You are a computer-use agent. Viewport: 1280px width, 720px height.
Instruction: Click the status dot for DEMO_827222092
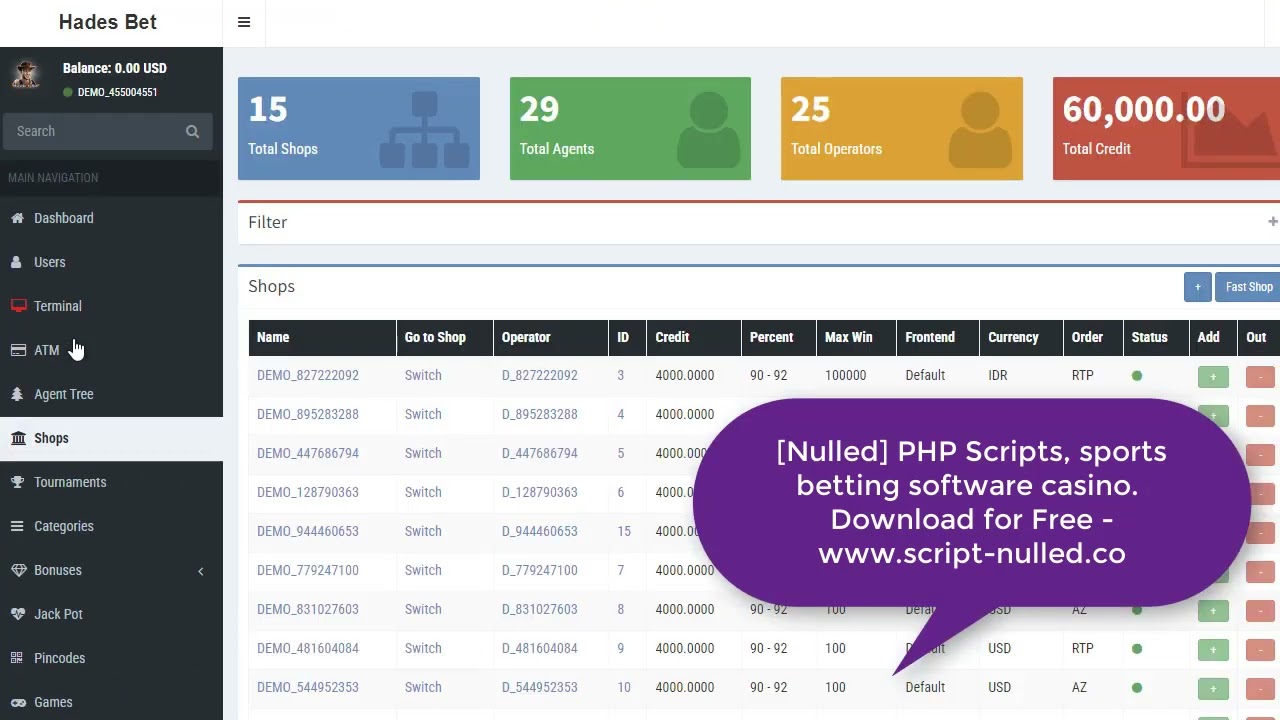pyautogui.click(x=1137, y=376)
